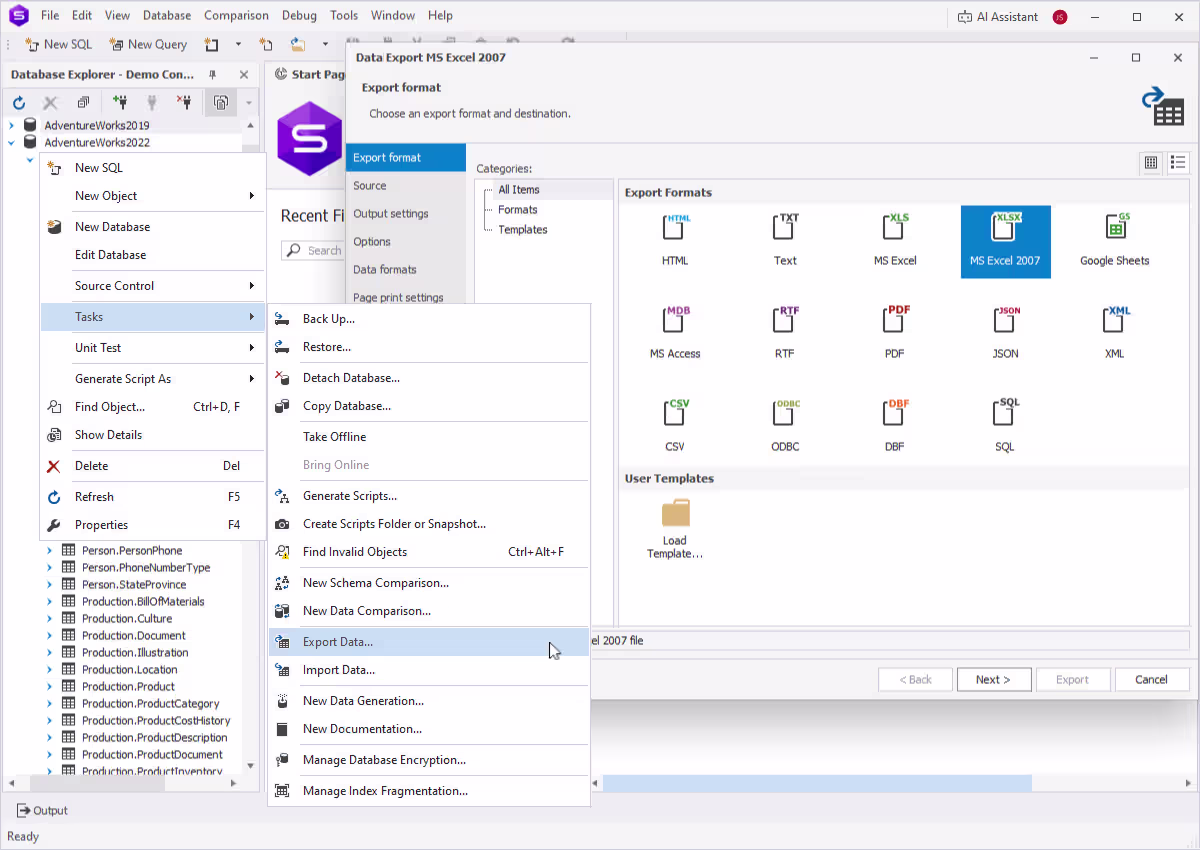This screenshot has width=1200, height=850.
Task: Click the Remove Connection red-x plug icon
Action: click(x=184, y=102)
